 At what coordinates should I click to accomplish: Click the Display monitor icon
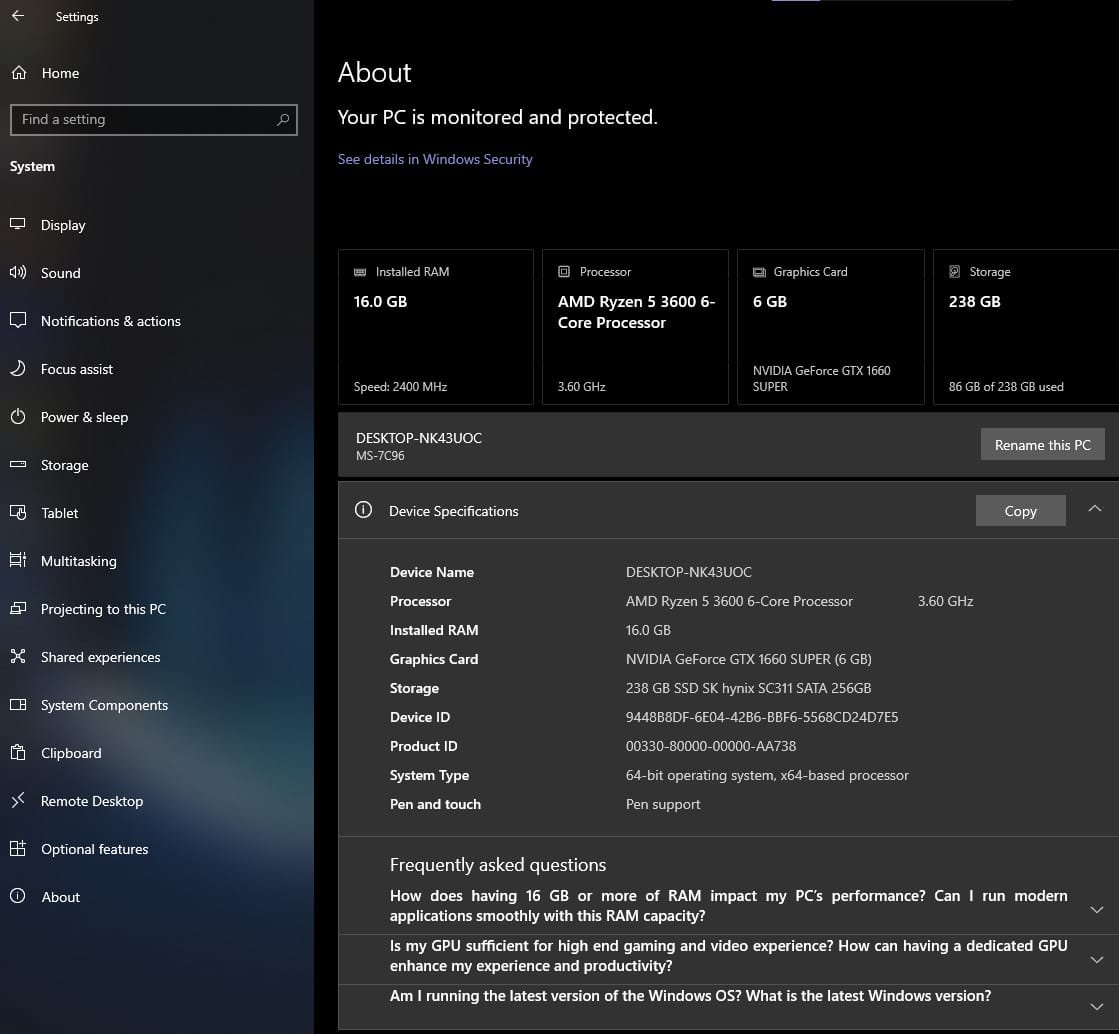[x=18, y=224]
